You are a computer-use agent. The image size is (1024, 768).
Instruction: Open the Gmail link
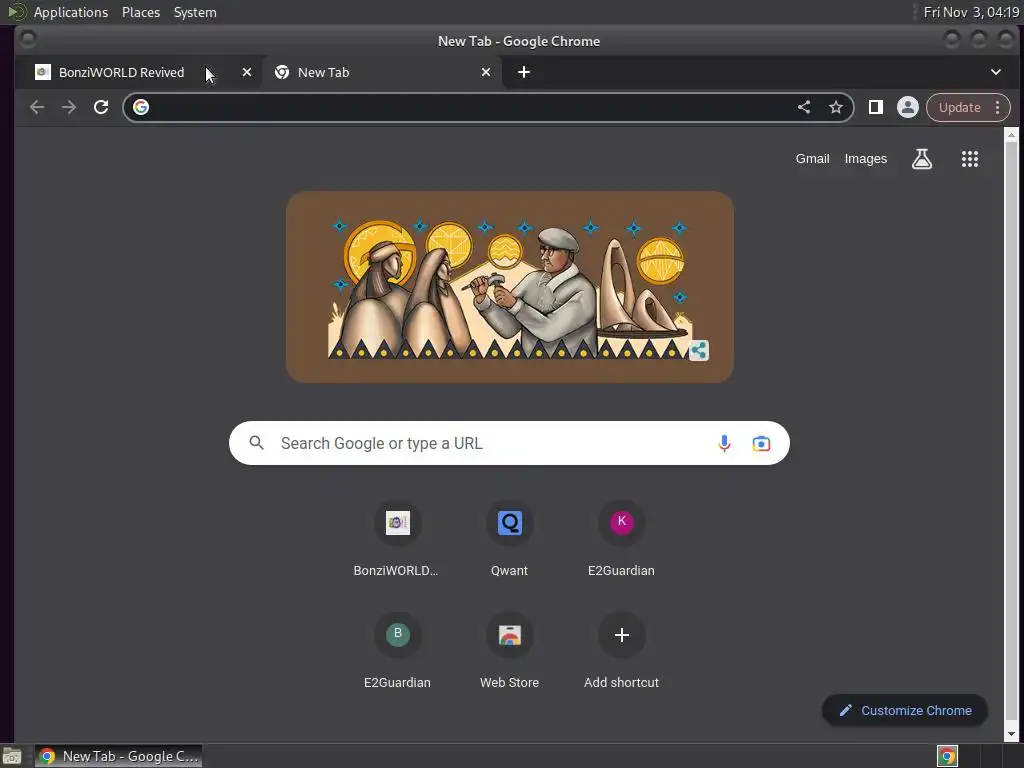pos(812,159)
